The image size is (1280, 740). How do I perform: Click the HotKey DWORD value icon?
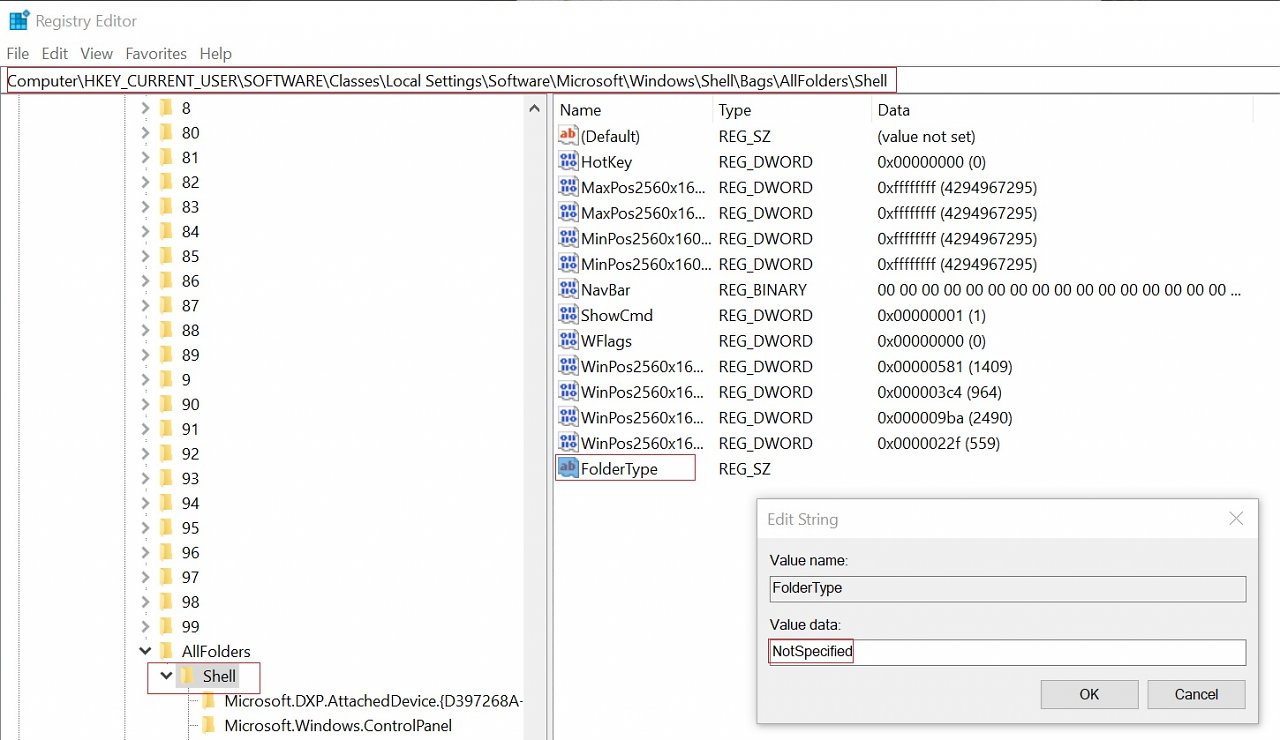pos(568,162)
